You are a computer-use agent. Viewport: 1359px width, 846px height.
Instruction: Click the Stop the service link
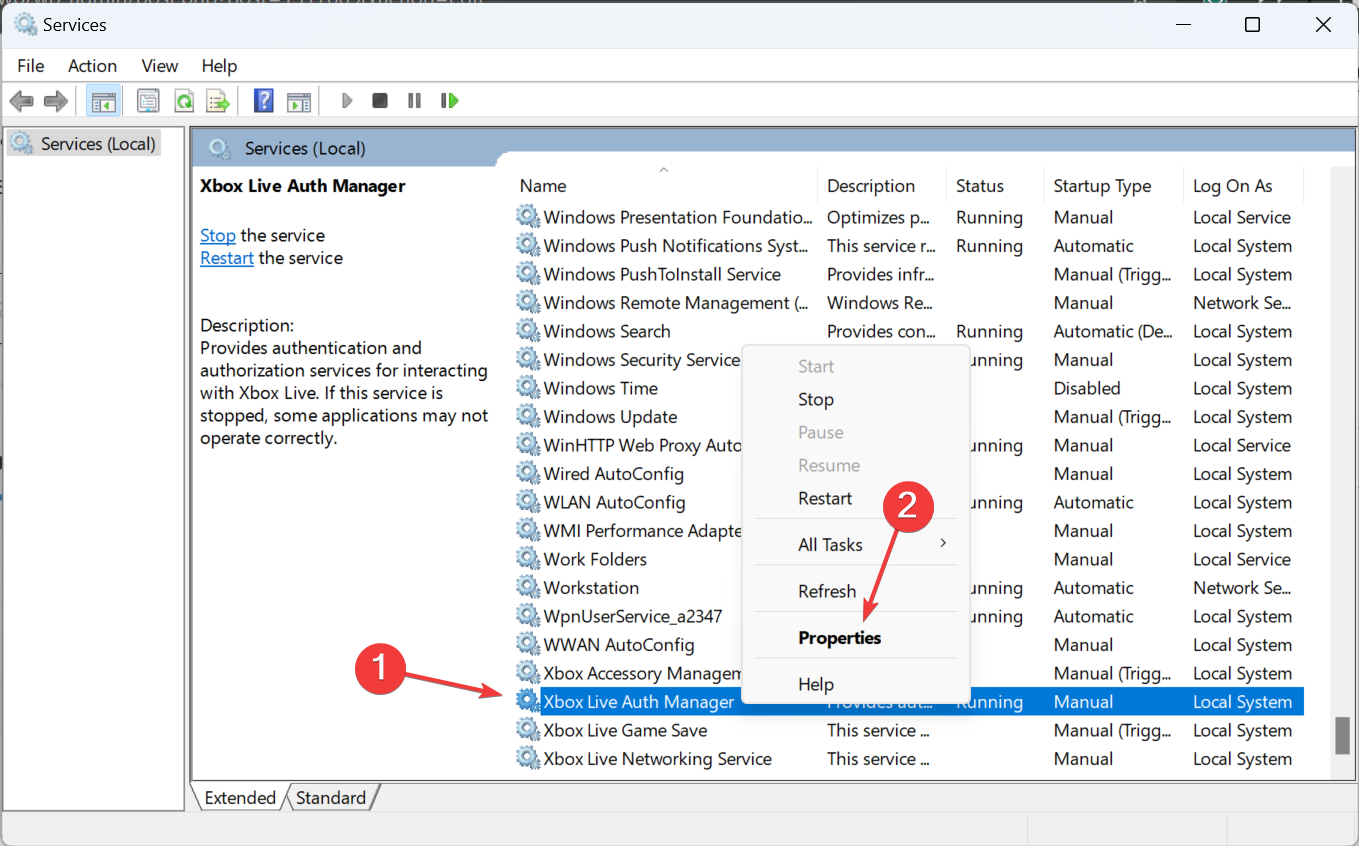coord(218,236)
